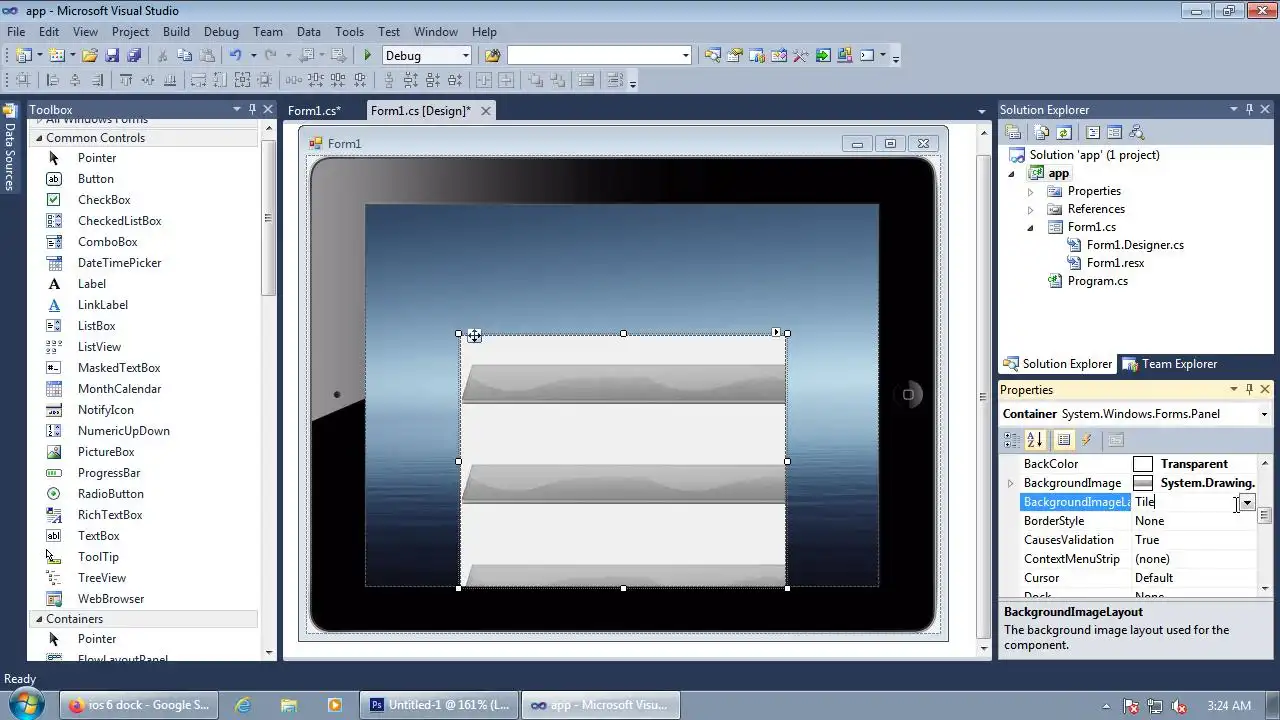Open the Debug configuration dropdown
1280x720 pixels.
click(x=465, y=56)
